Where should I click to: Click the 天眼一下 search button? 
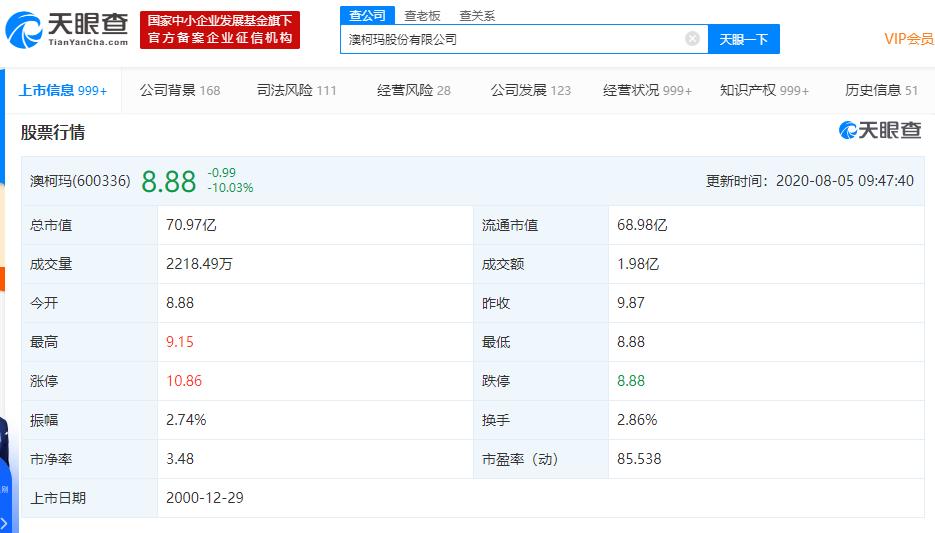[744, 39]
